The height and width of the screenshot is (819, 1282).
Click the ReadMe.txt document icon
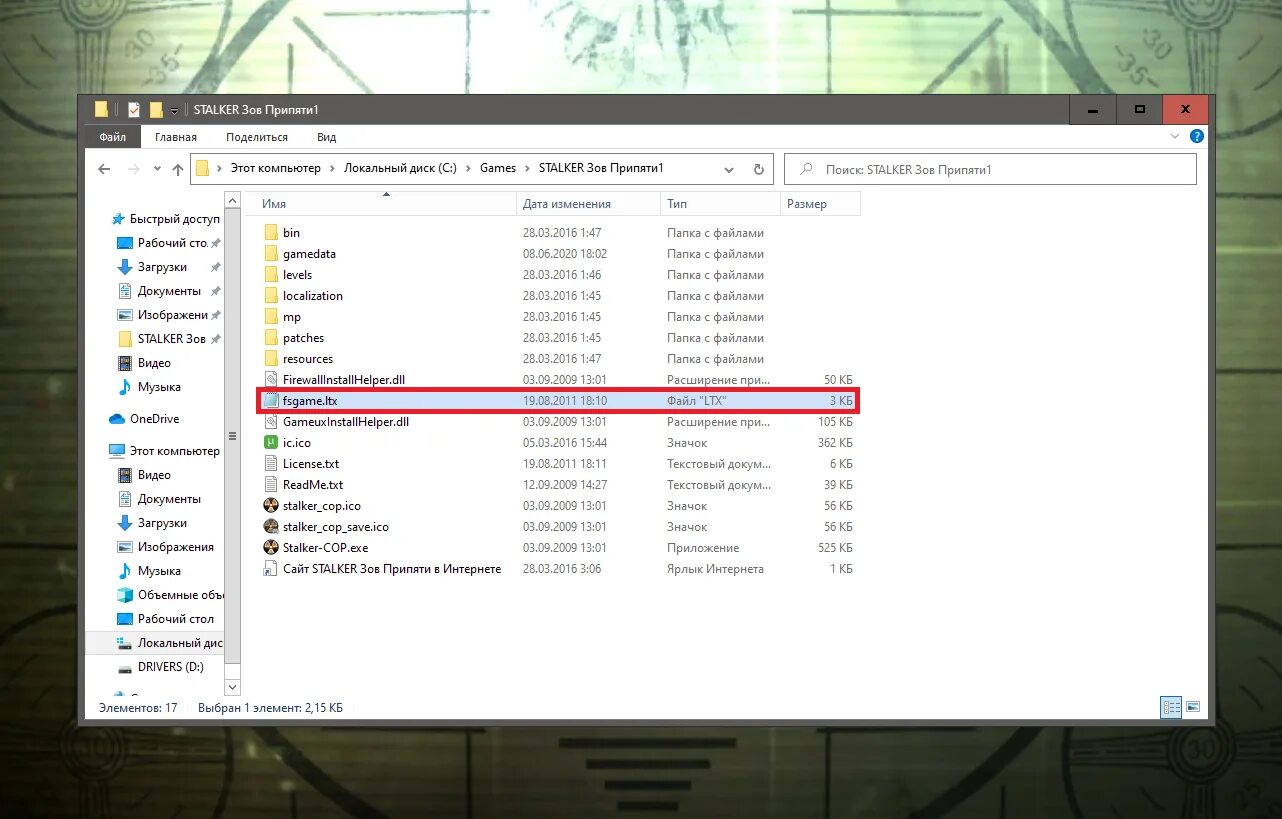click(270, 484)
